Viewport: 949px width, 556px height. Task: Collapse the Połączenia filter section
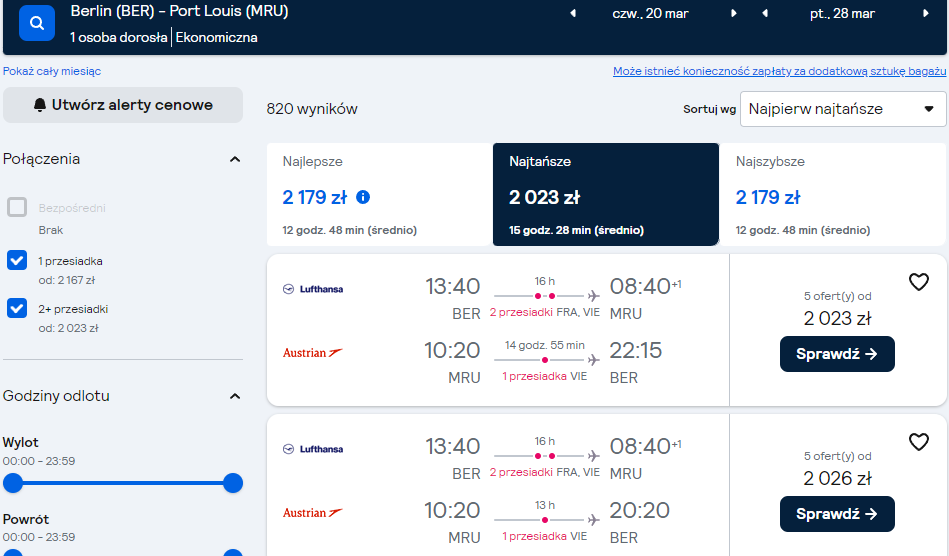point(235,159)
